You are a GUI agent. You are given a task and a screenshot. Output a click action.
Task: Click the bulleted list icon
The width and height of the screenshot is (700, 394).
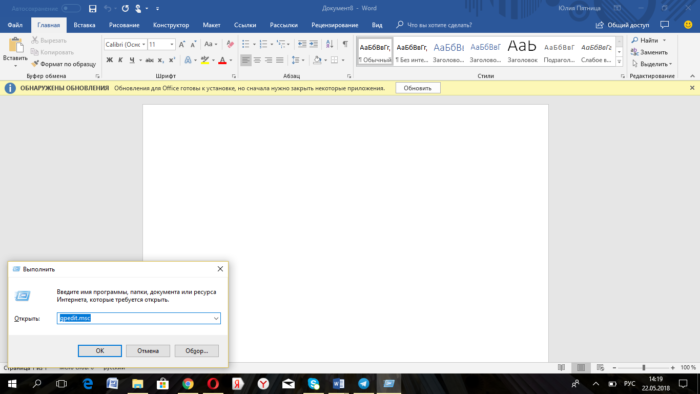pos(246,44)
